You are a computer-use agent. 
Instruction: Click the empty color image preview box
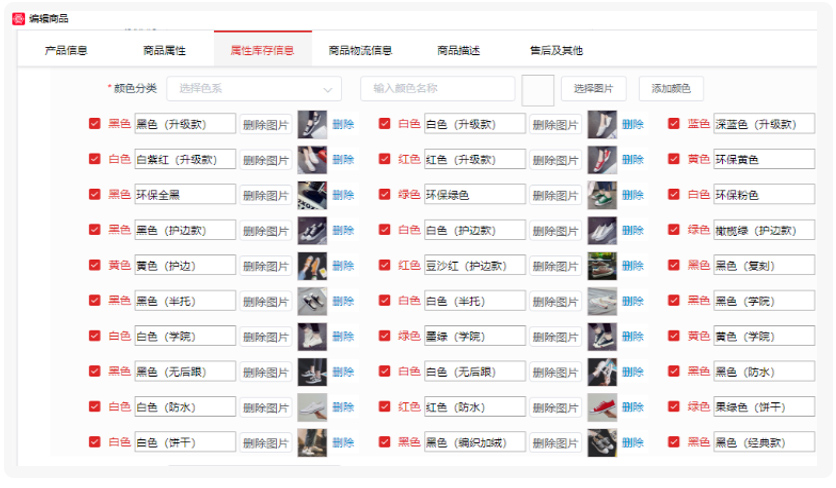537,90
